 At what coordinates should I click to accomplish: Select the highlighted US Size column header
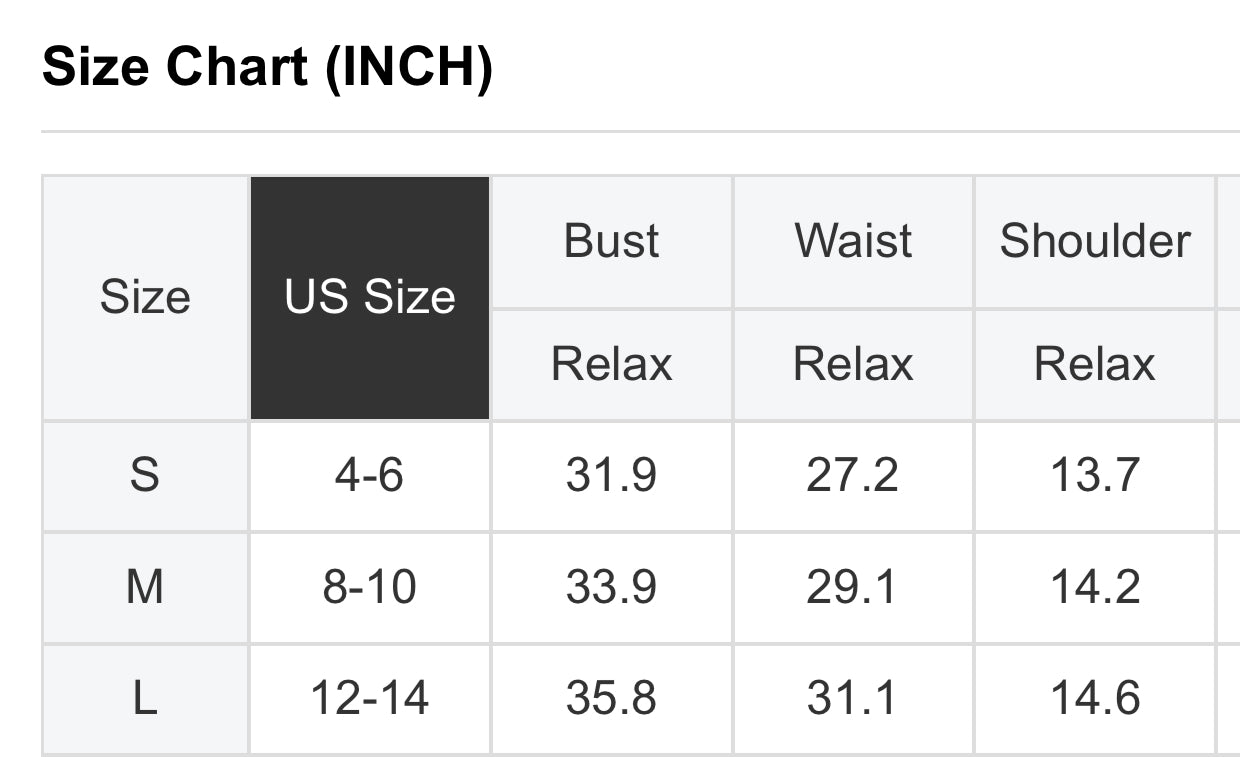pyautogui.click(x=370, y=298)
